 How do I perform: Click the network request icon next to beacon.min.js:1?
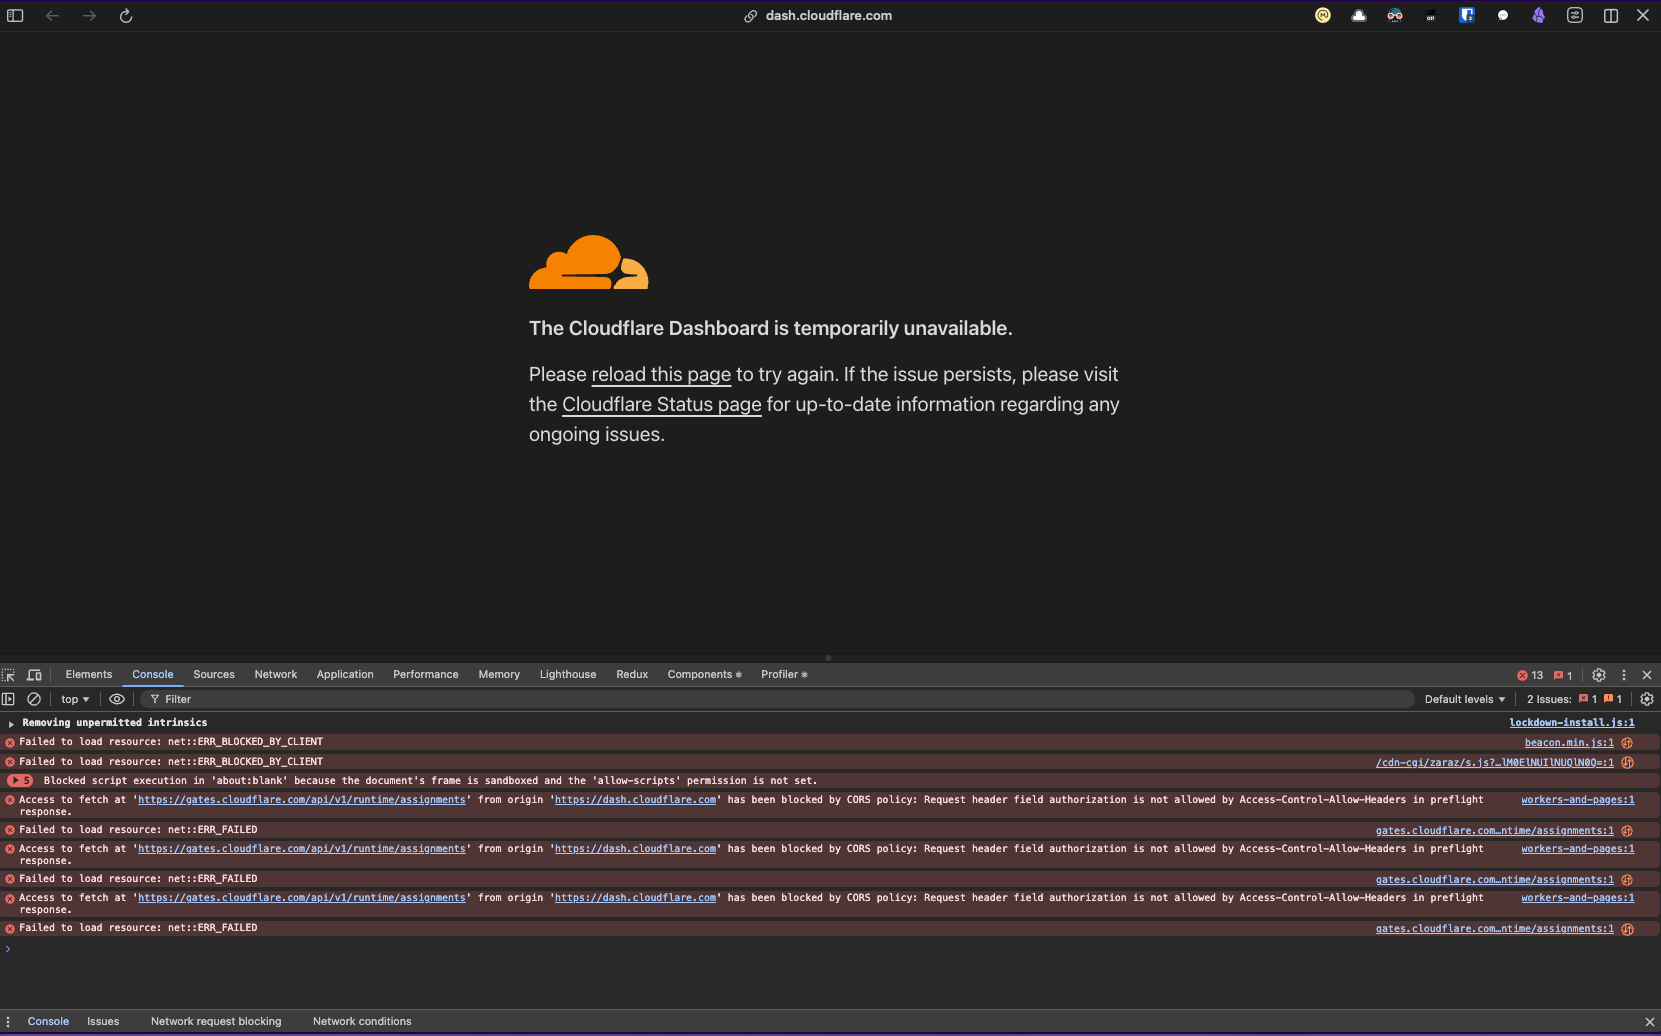tap(1627, 743)
